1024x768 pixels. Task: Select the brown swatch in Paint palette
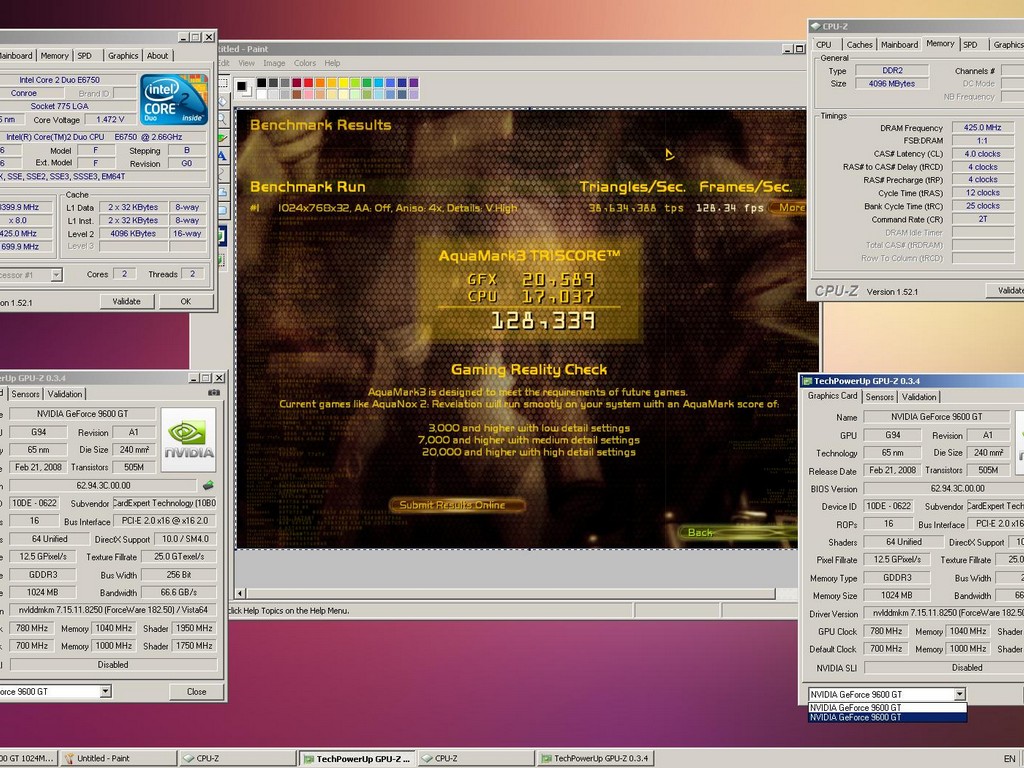(x=296, y=94)
